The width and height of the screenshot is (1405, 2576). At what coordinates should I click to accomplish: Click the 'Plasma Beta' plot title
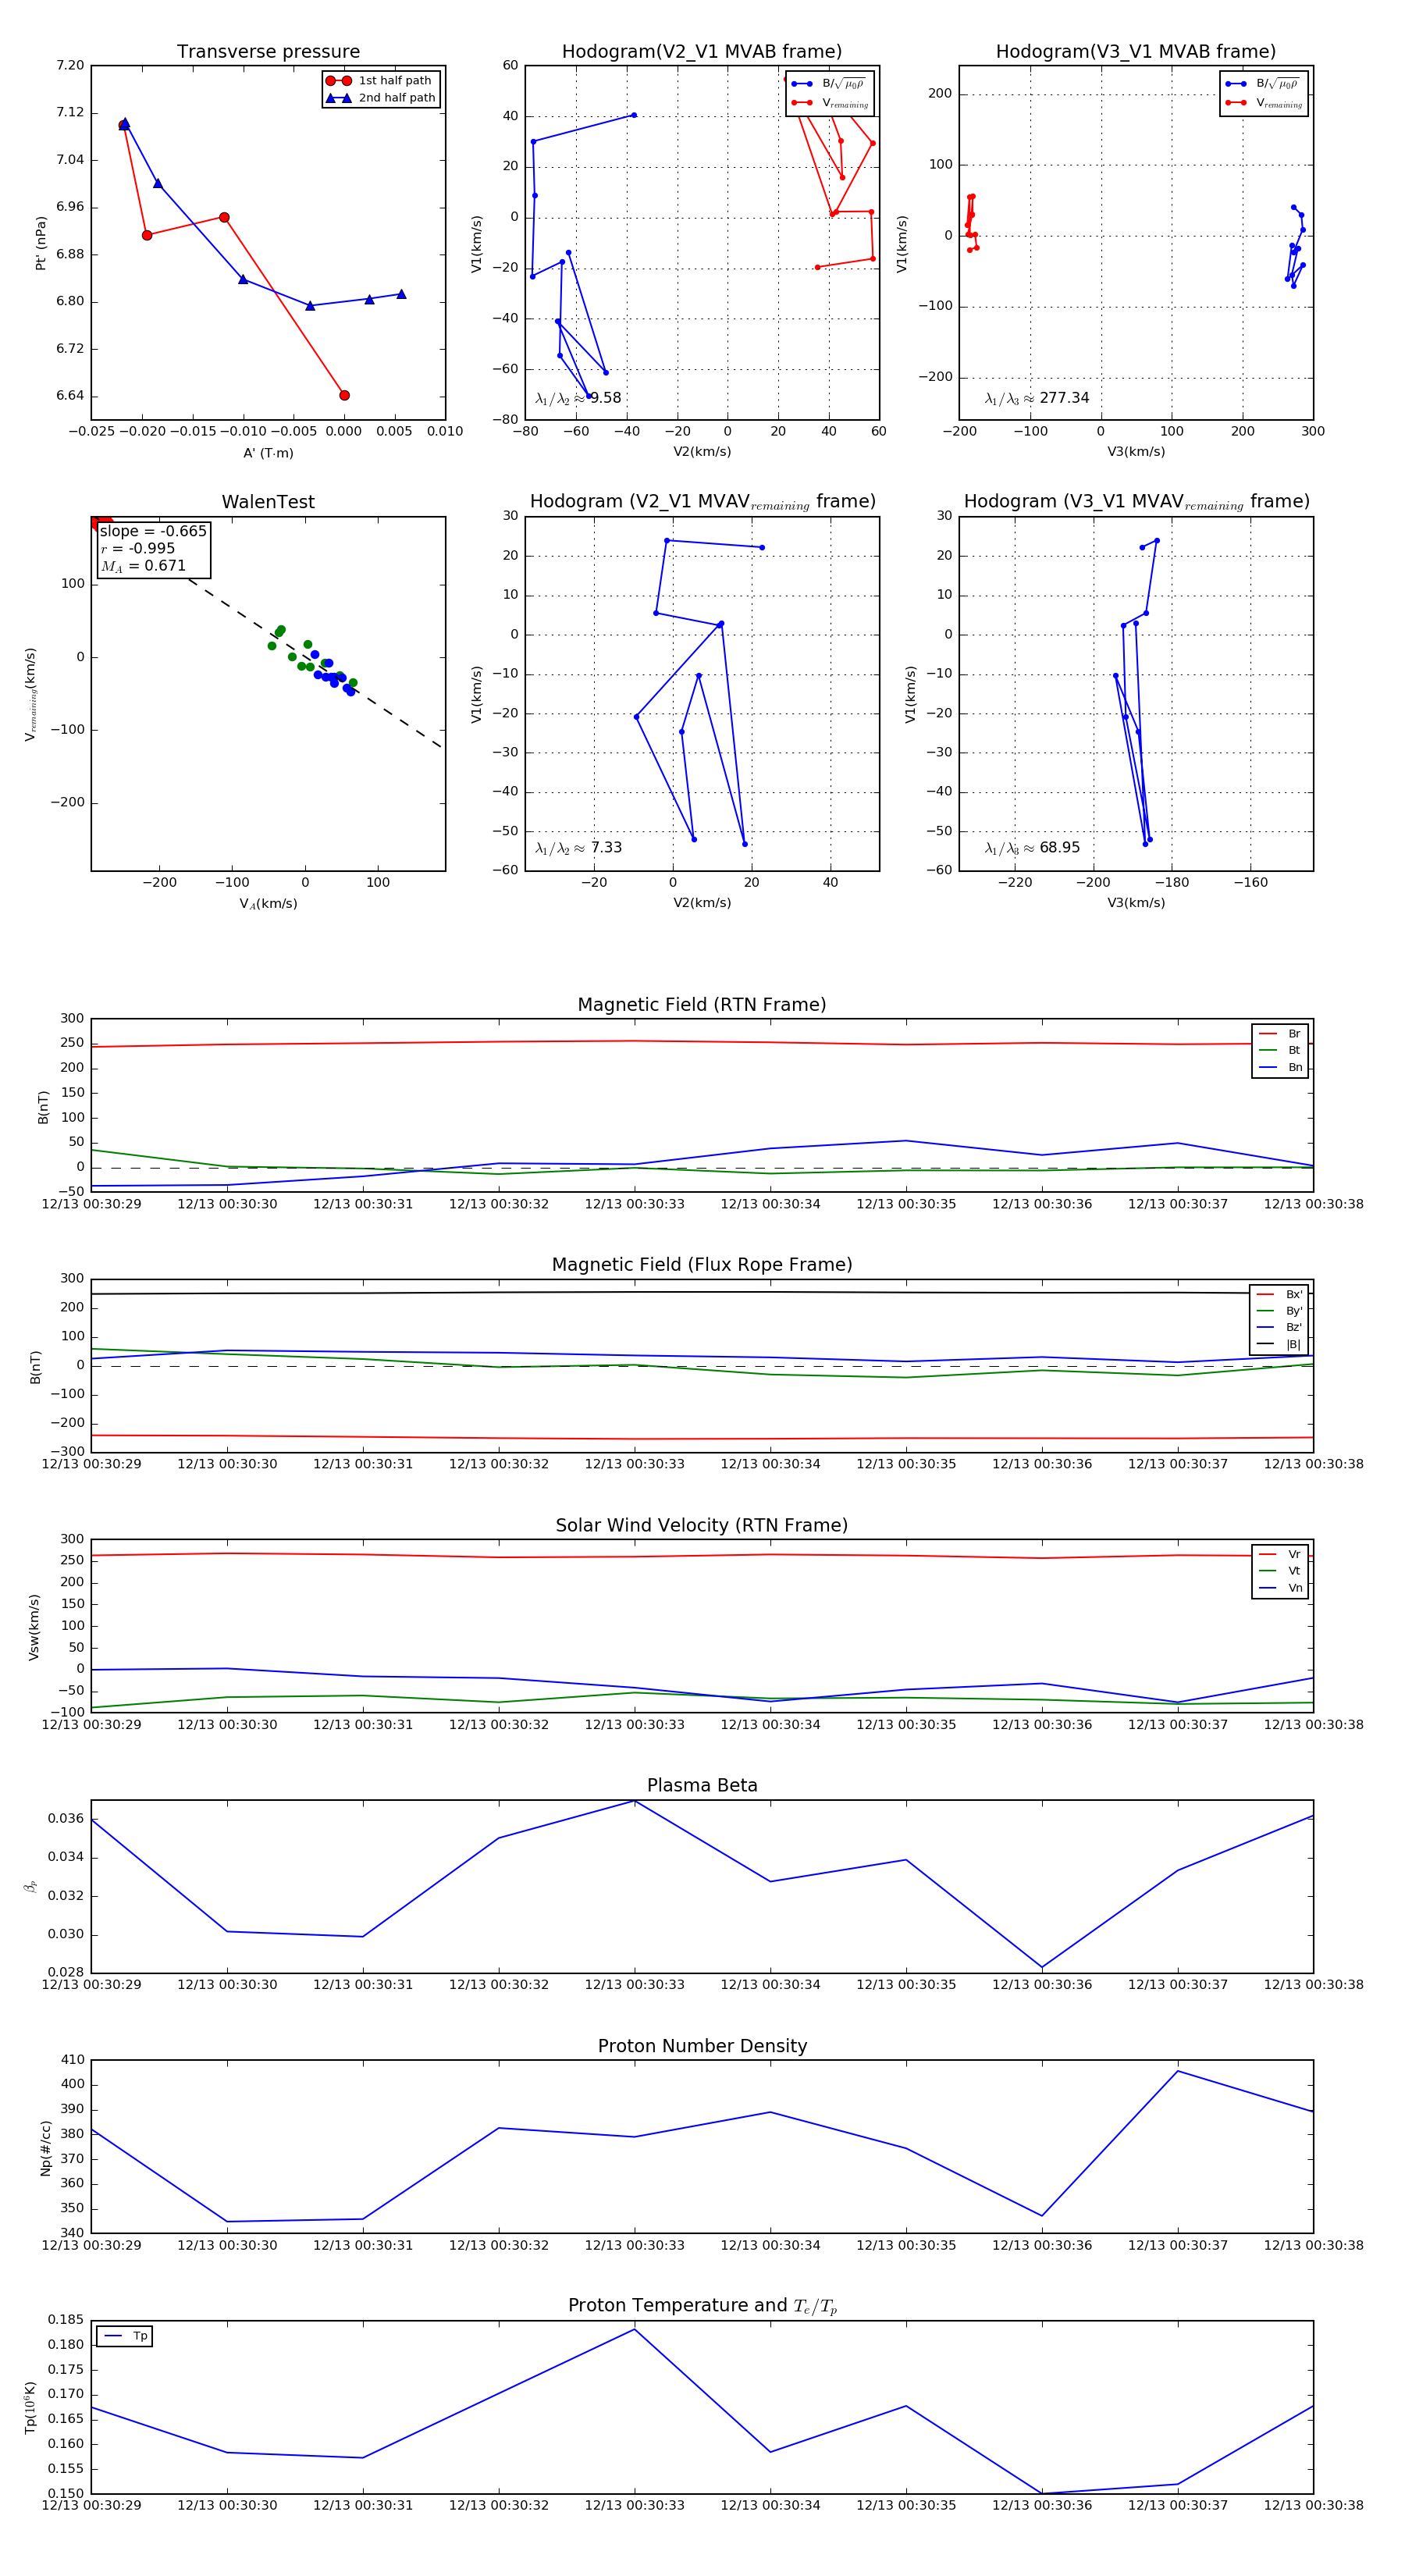click(x=702, y=1785)
